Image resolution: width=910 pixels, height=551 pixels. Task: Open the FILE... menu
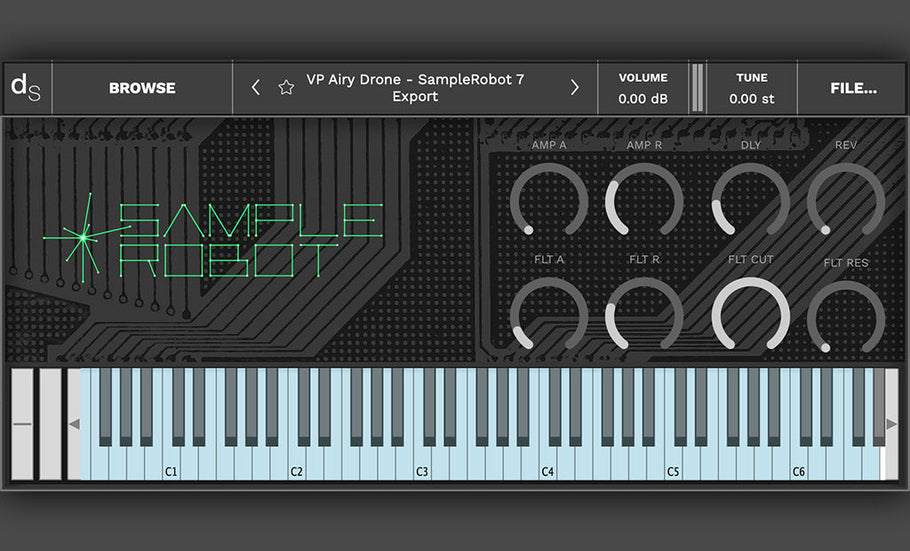click(853, 88)
